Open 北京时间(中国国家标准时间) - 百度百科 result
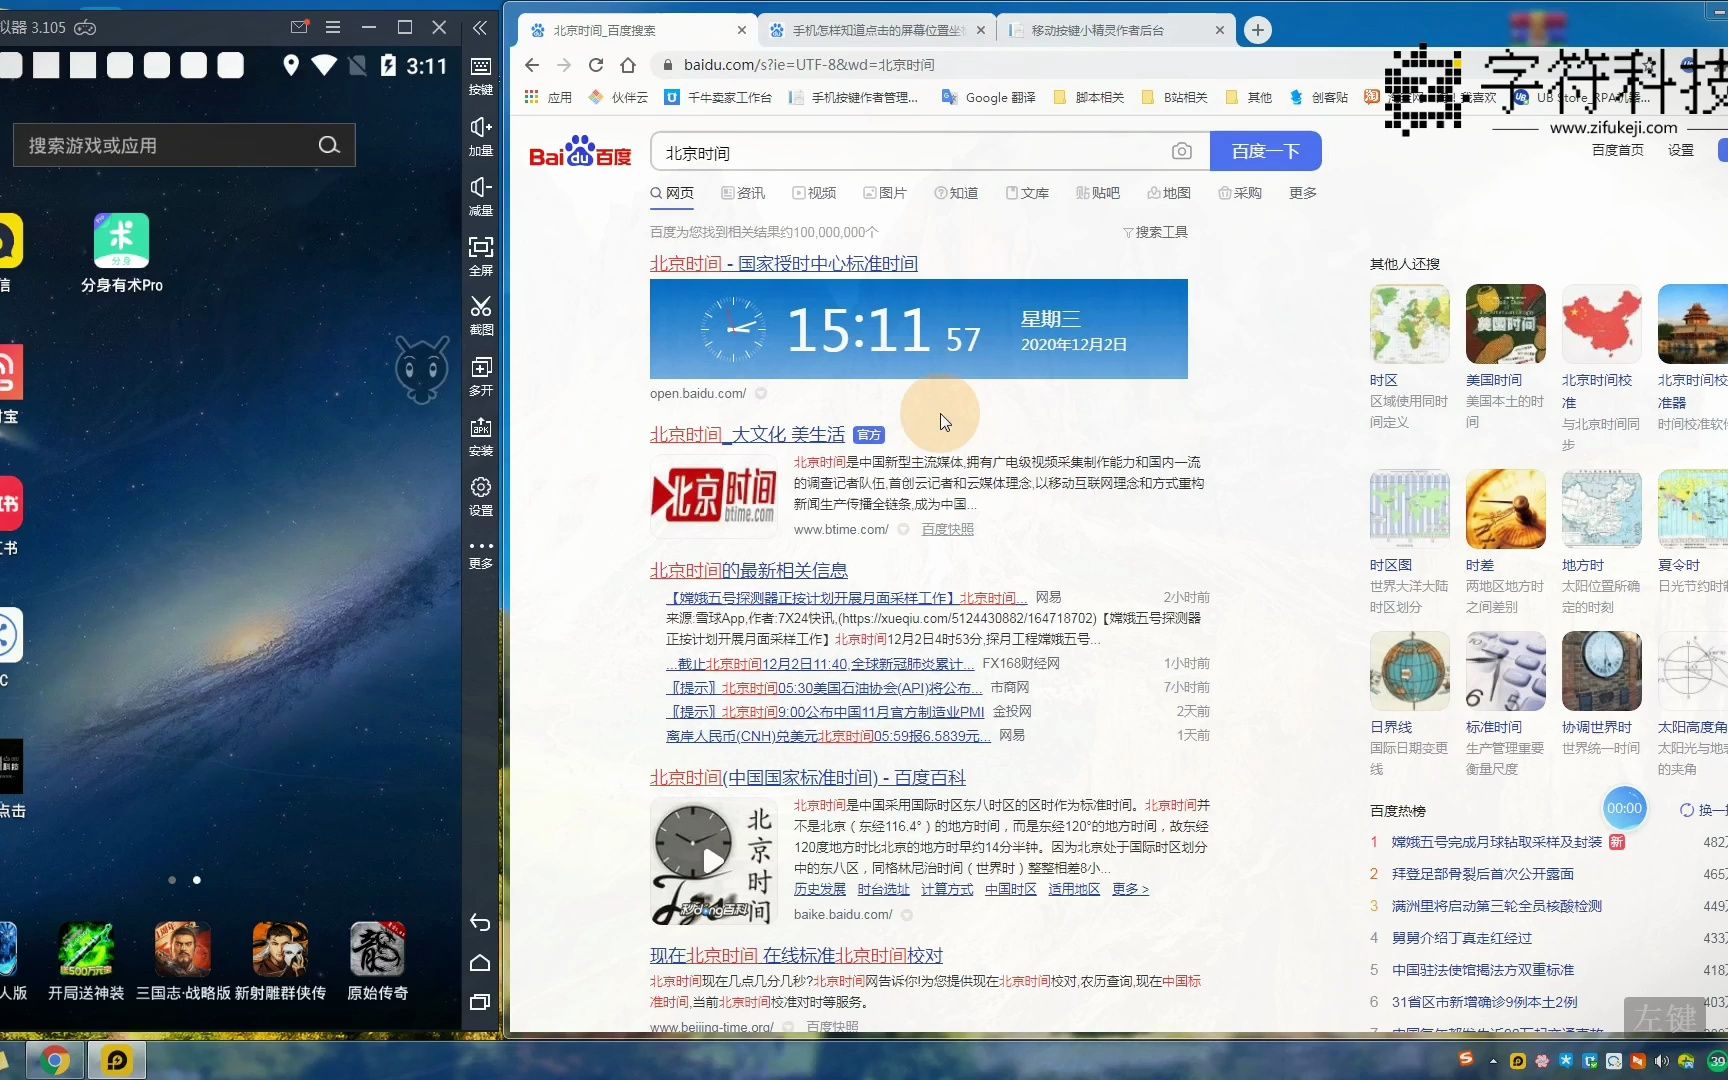 pyautogui.click(x=808, y=777)
